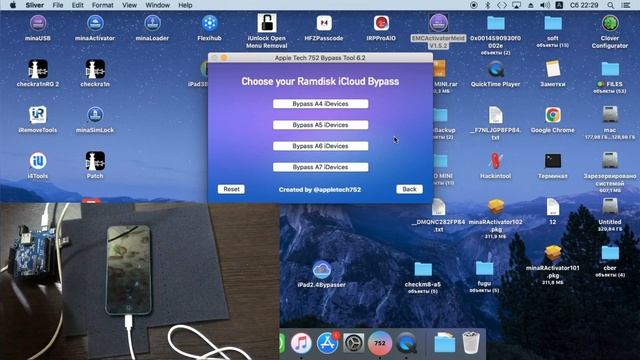
Task: Open iTunes Music in the Dock
Action: click(301, 343)
